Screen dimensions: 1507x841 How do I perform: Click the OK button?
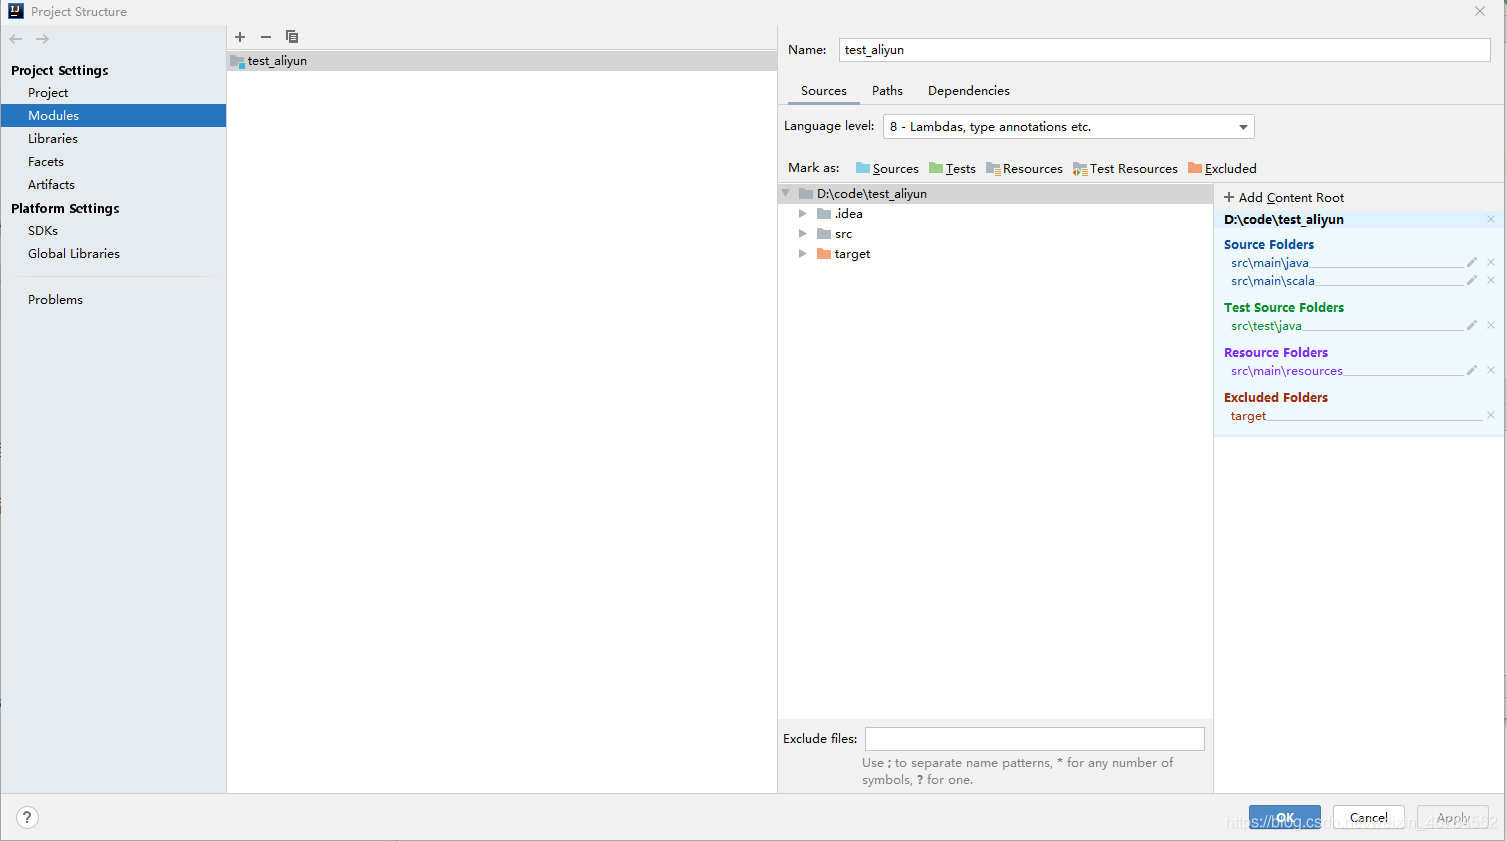click(1285, 817)
